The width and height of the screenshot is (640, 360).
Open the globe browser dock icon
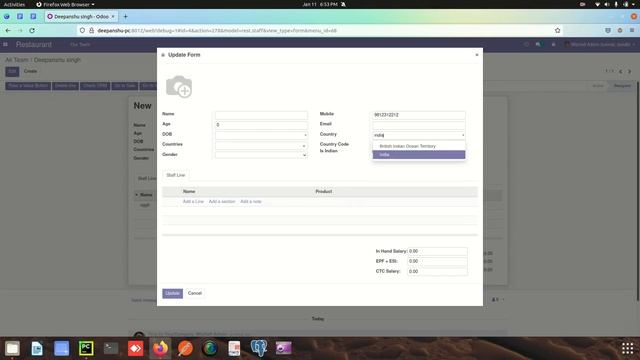point(210,348)
